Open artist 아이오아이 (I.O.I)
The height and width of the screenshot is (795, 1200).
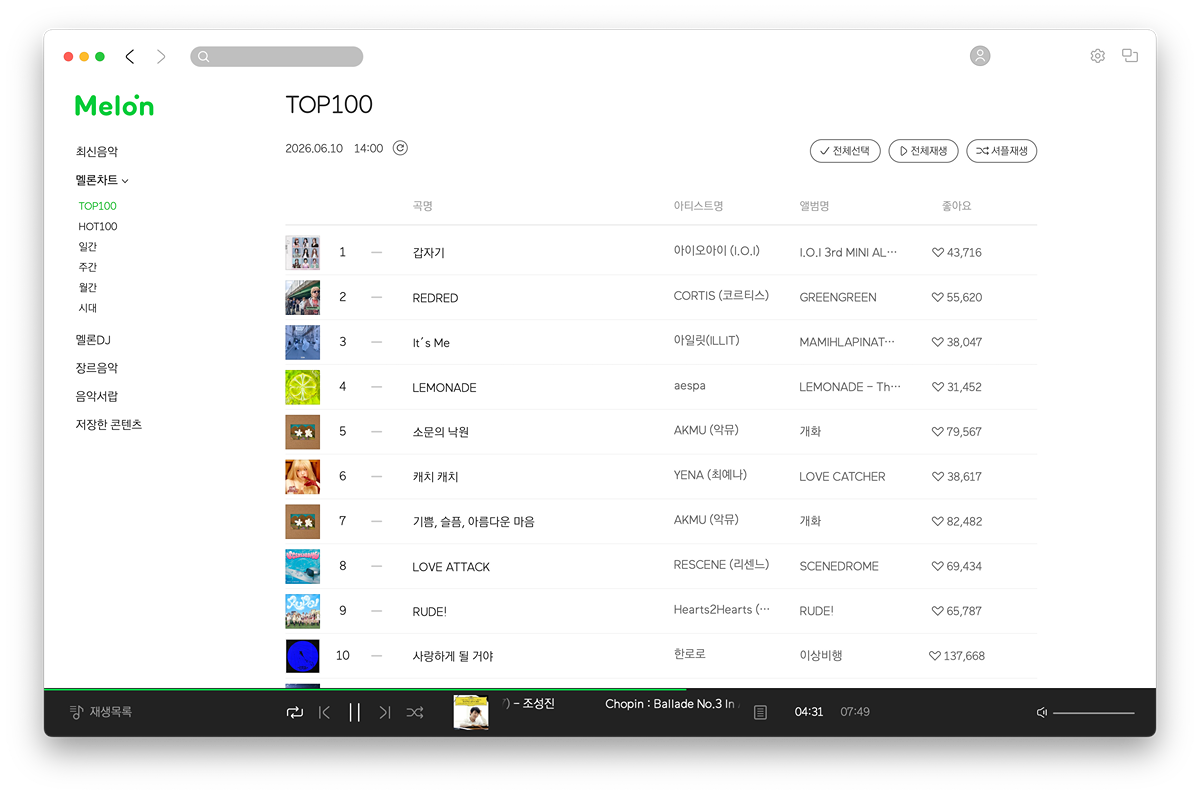(716, 251)
